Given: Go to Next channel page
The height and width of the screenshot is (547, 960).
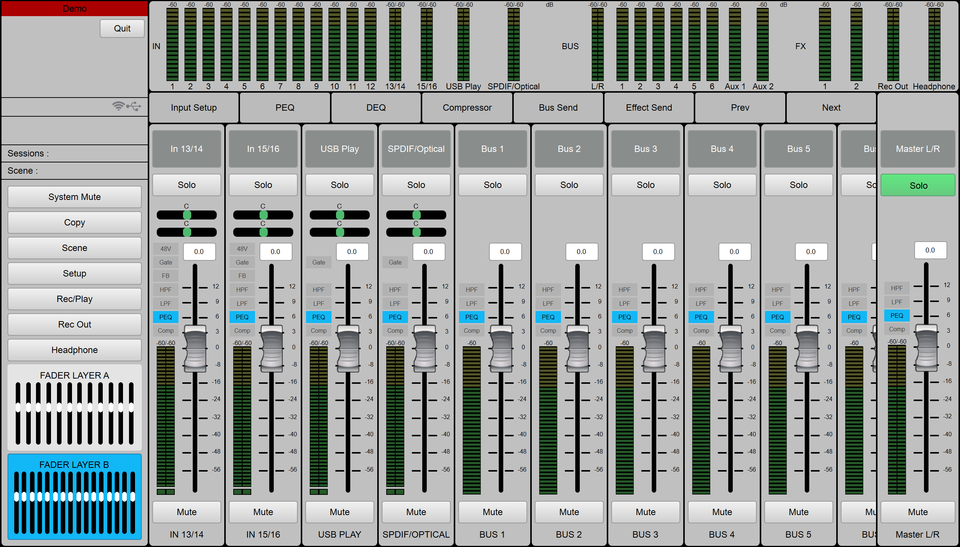Looking at the screenshot, I should (x=831, y=108).
